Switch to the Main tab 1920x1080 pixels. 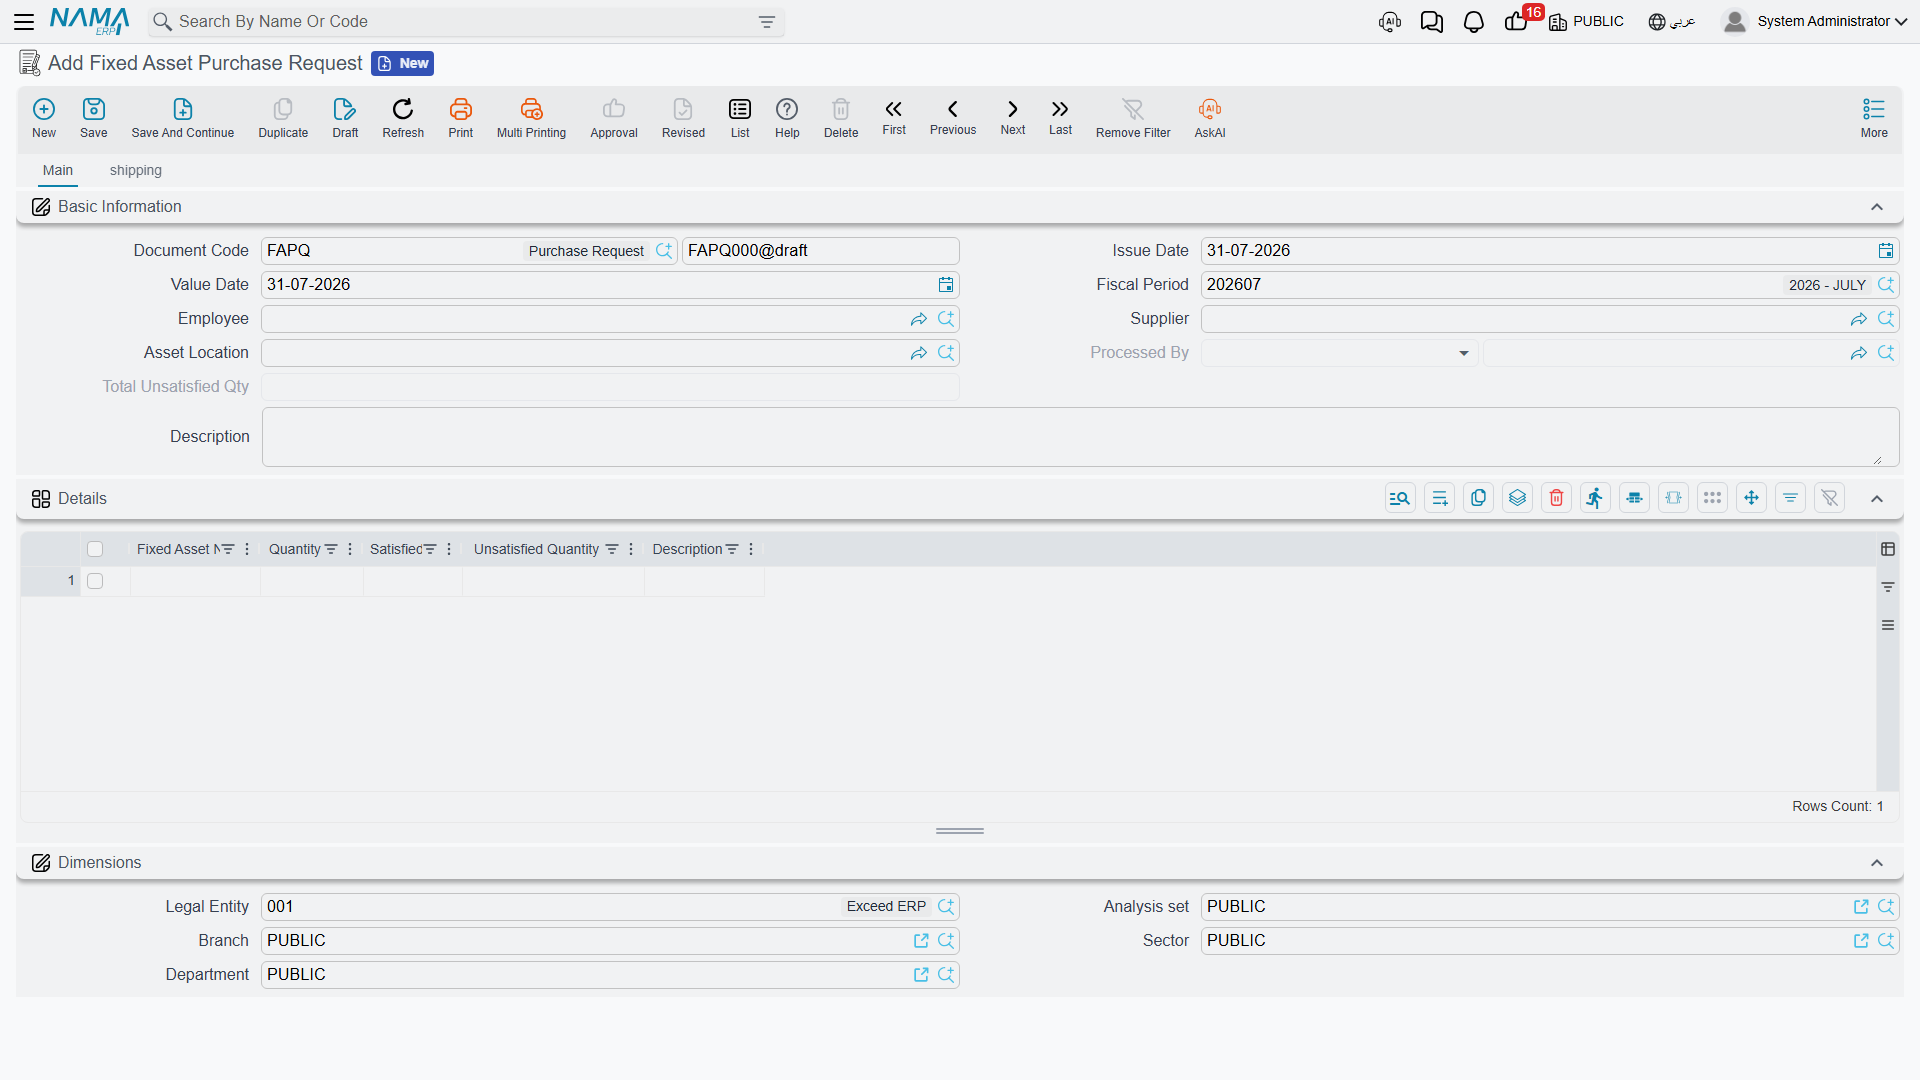[x=58, y=170]
